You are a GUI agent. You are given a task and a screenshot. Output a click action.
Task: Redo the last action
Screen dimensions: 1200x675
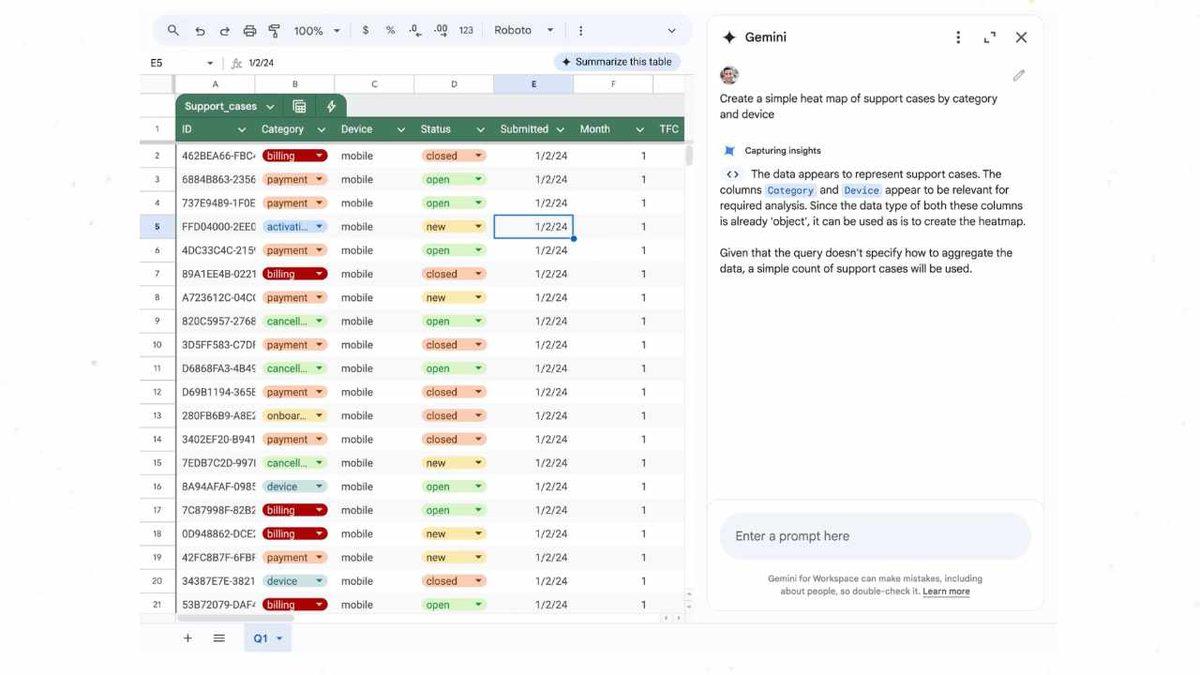tap(223, 30)
